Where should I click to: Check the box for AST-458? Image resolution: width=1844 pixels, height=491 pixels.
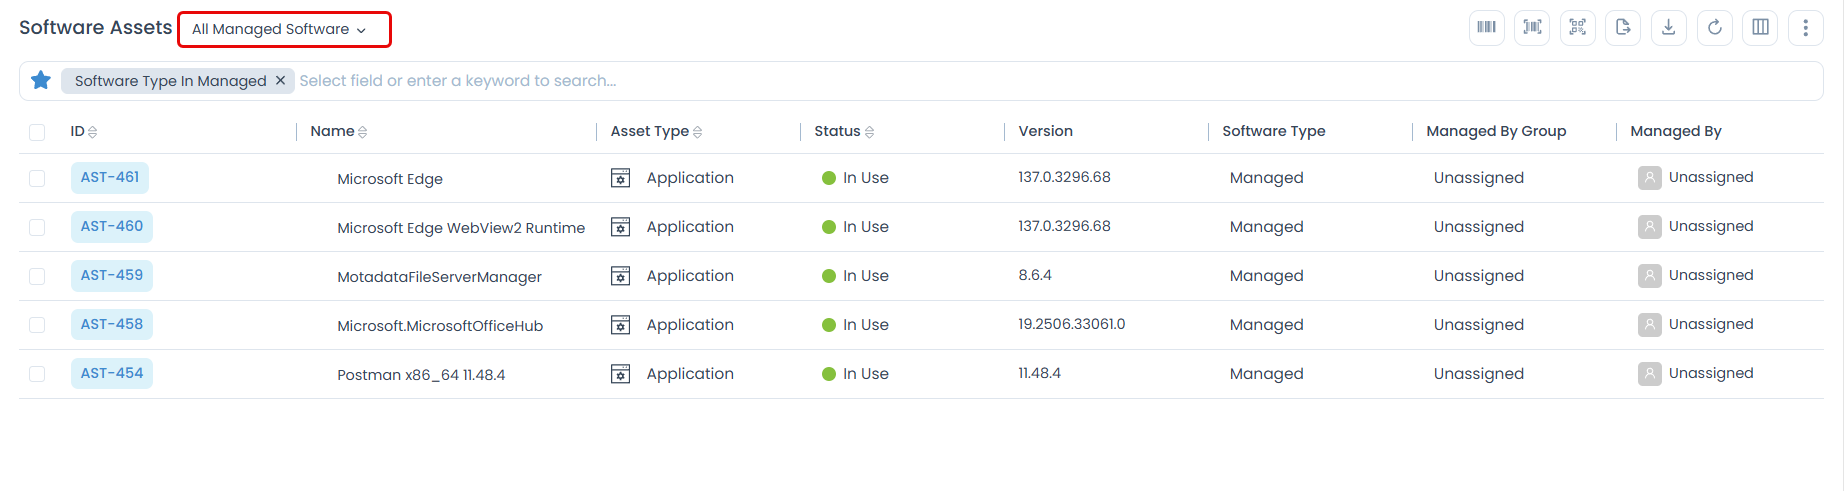click(37, 325)
